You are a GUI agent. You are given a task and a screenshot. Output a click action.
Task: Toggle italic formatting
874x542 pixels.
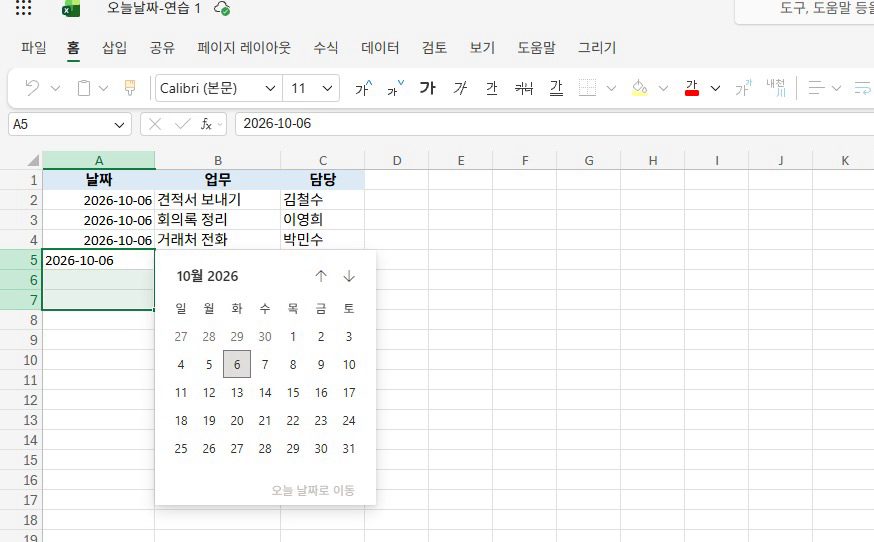tap(460, 88)
